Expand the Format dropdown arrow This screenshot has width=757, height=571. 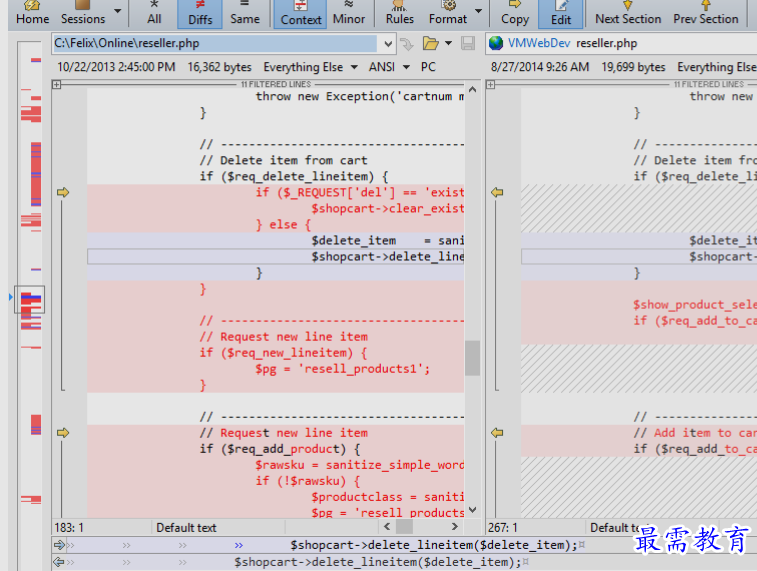coord(478,11)
